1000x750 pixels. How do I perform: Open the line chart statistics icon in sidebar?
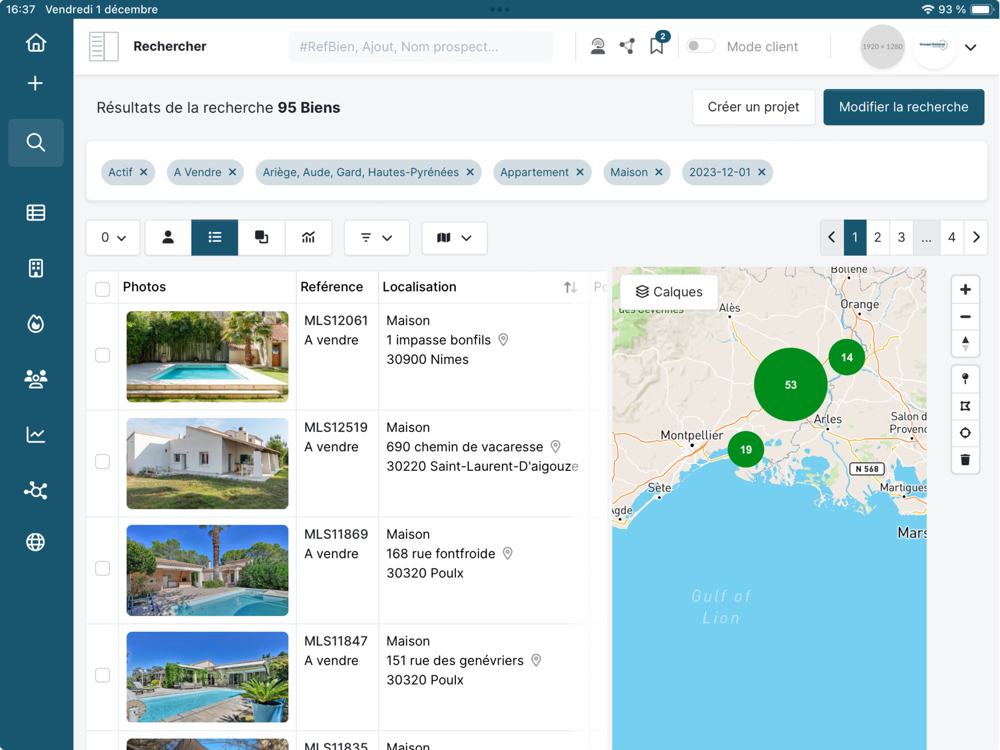click(x=36, y=435)
